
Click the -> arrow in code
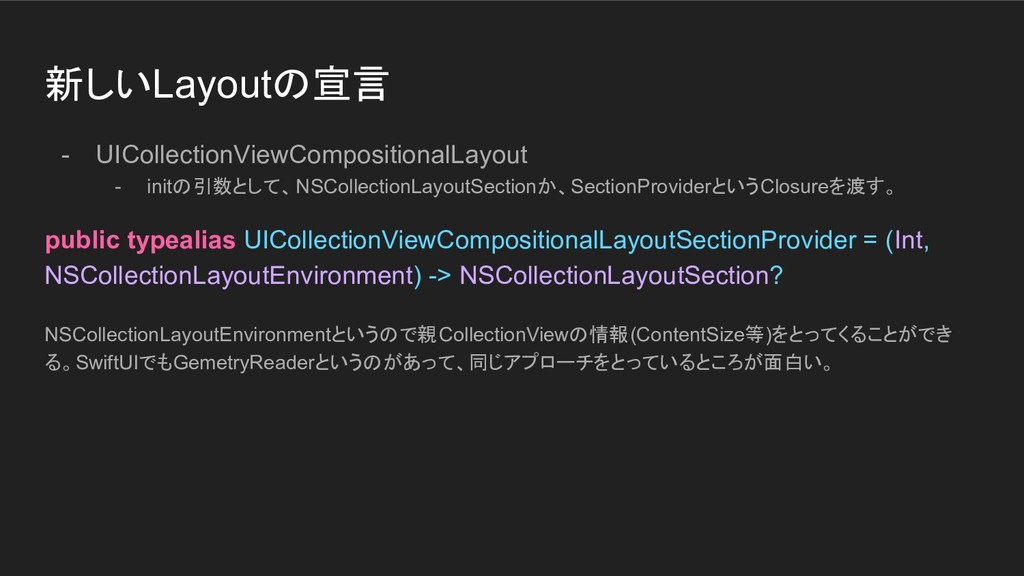440,276
